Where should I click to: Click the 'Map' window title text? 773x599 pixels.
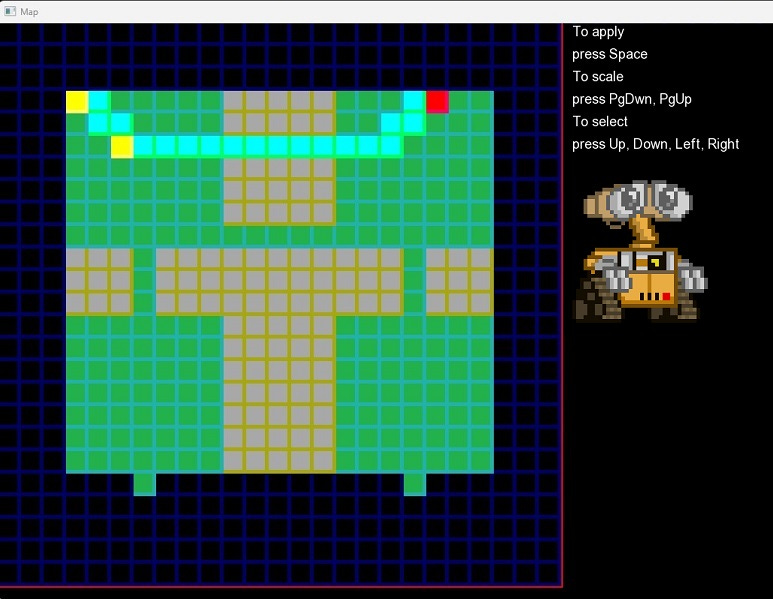pyautogui.click(x=29, y=11)
